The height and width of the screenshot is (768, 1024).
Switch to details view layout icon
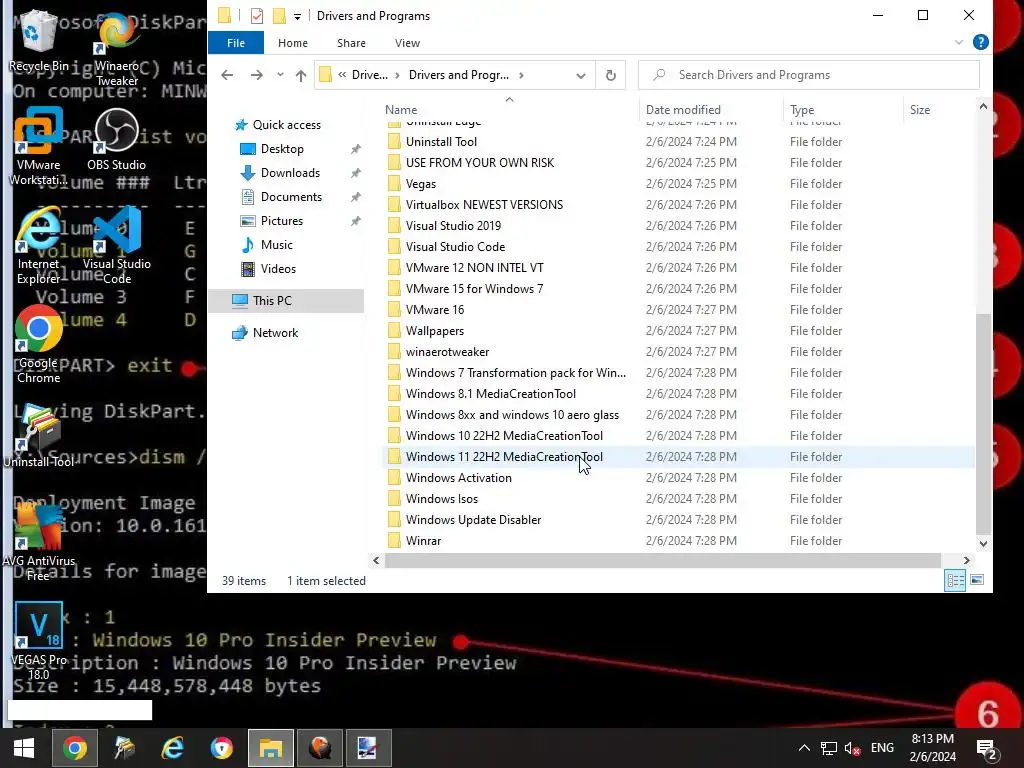click(955, 580)
